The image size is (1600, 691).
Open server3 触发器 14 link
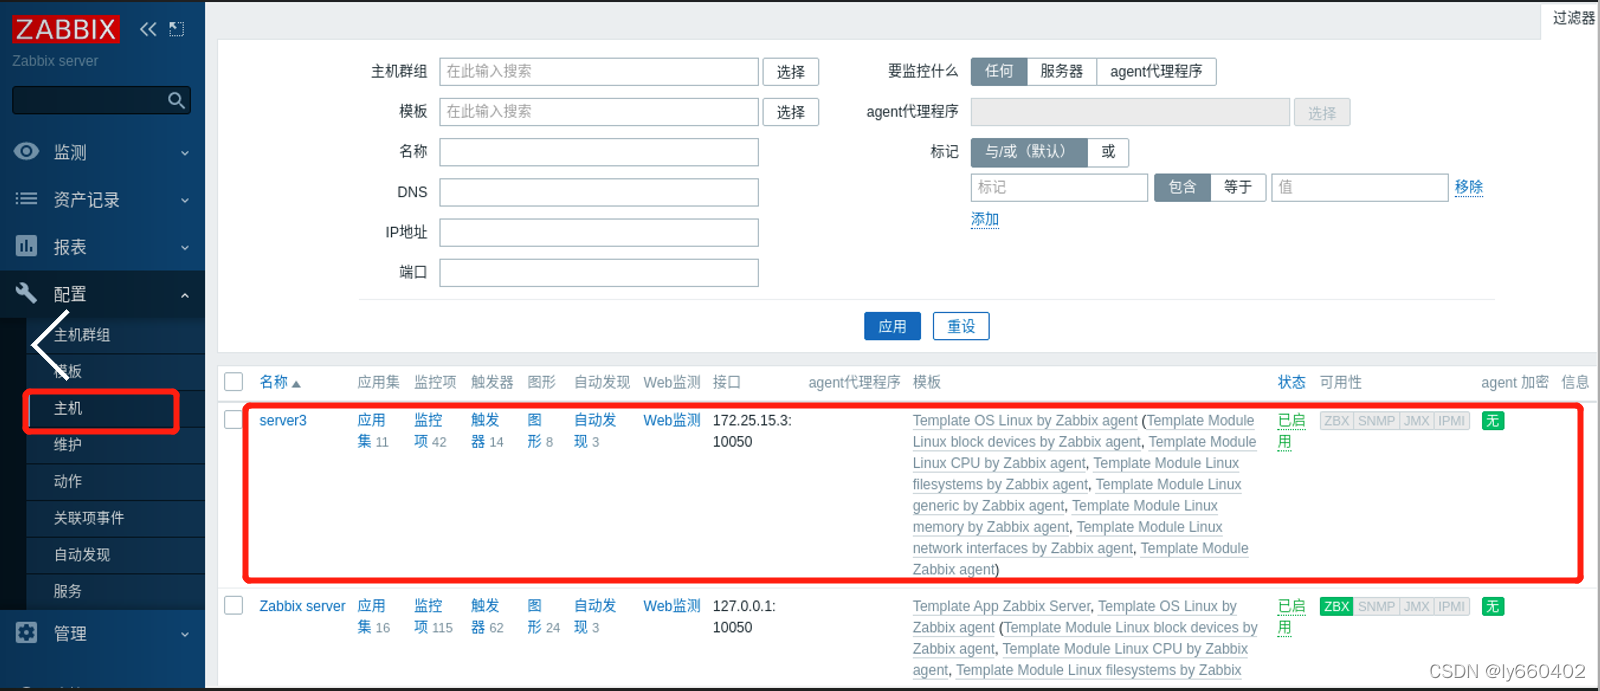click(487, 431)
